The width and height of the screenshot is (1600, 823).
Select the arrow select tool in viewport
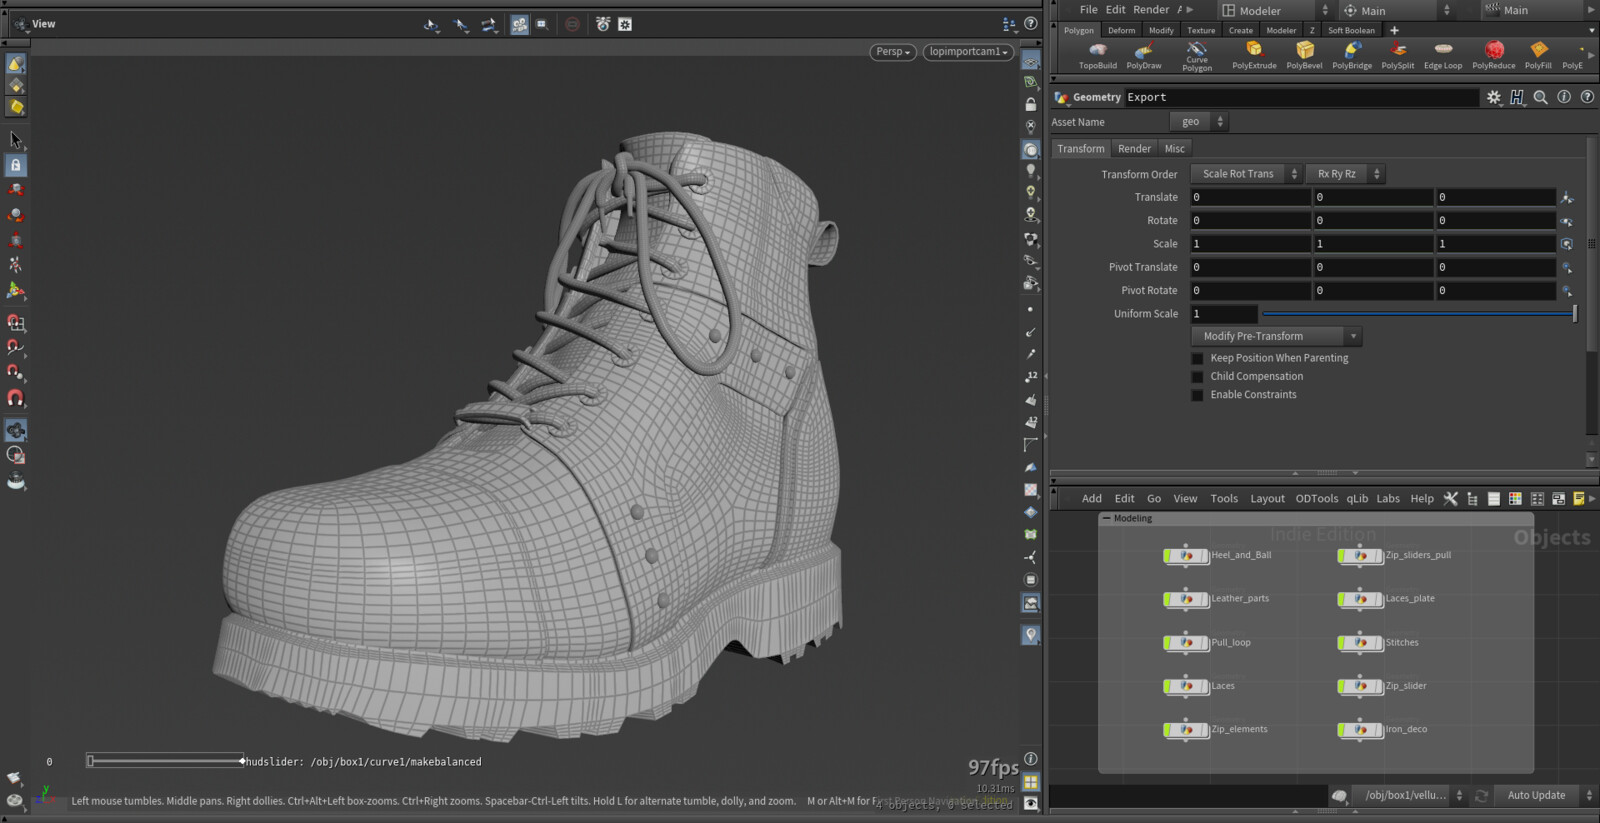(15, 139)
